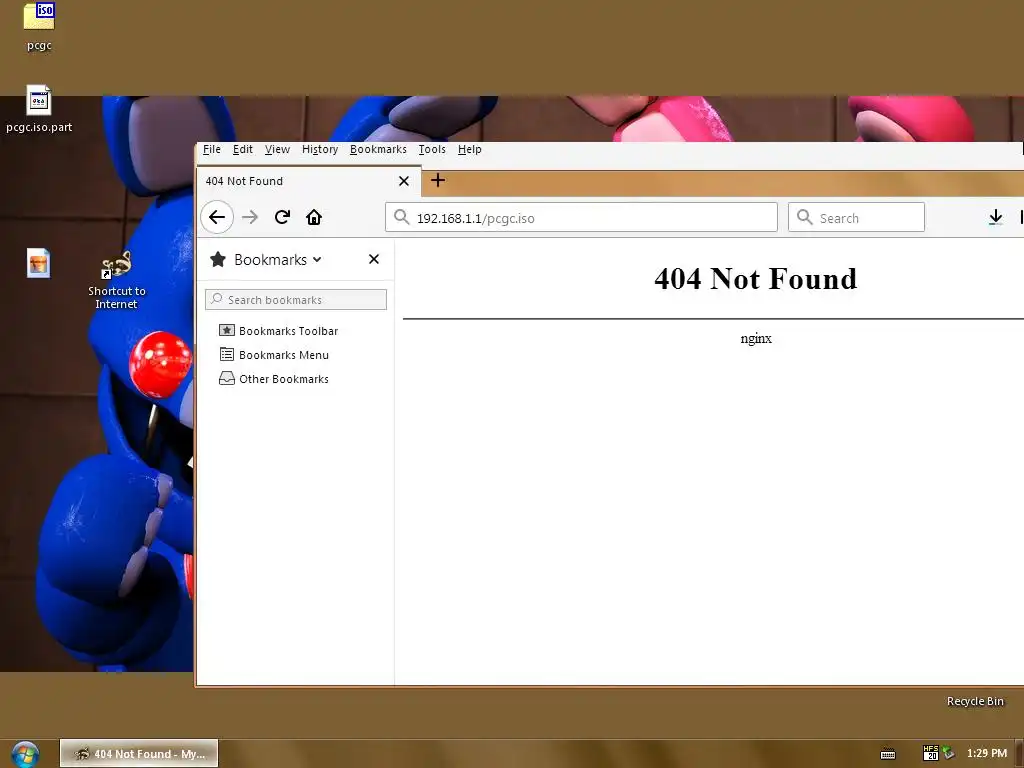Open the downloads arrow in toolbar

click(x=995, y=217)
